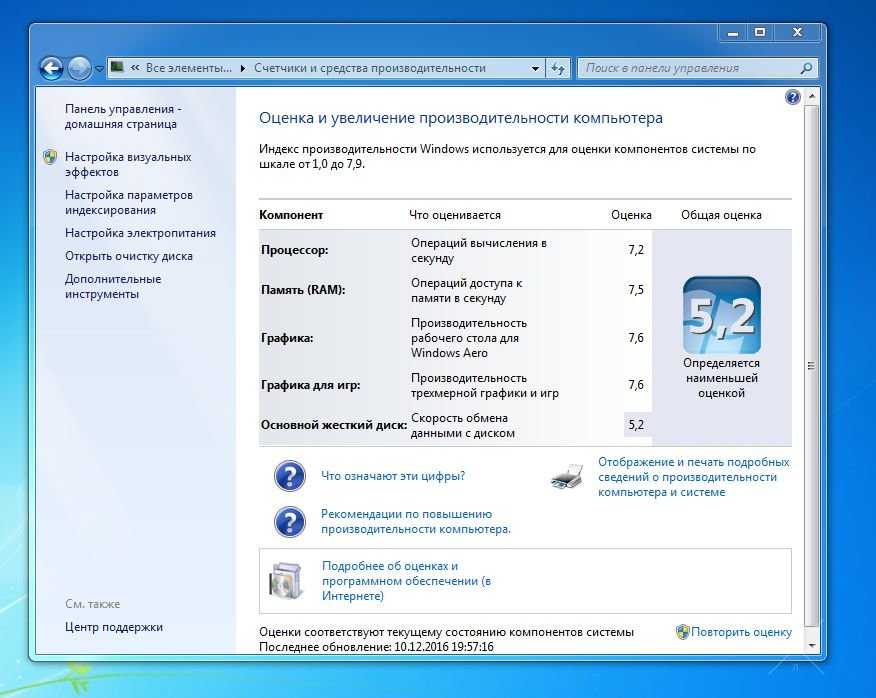Expand the arrow after 'Все элементы...'
The height and width of the screenshot is (698, 876).
[243, 68]
